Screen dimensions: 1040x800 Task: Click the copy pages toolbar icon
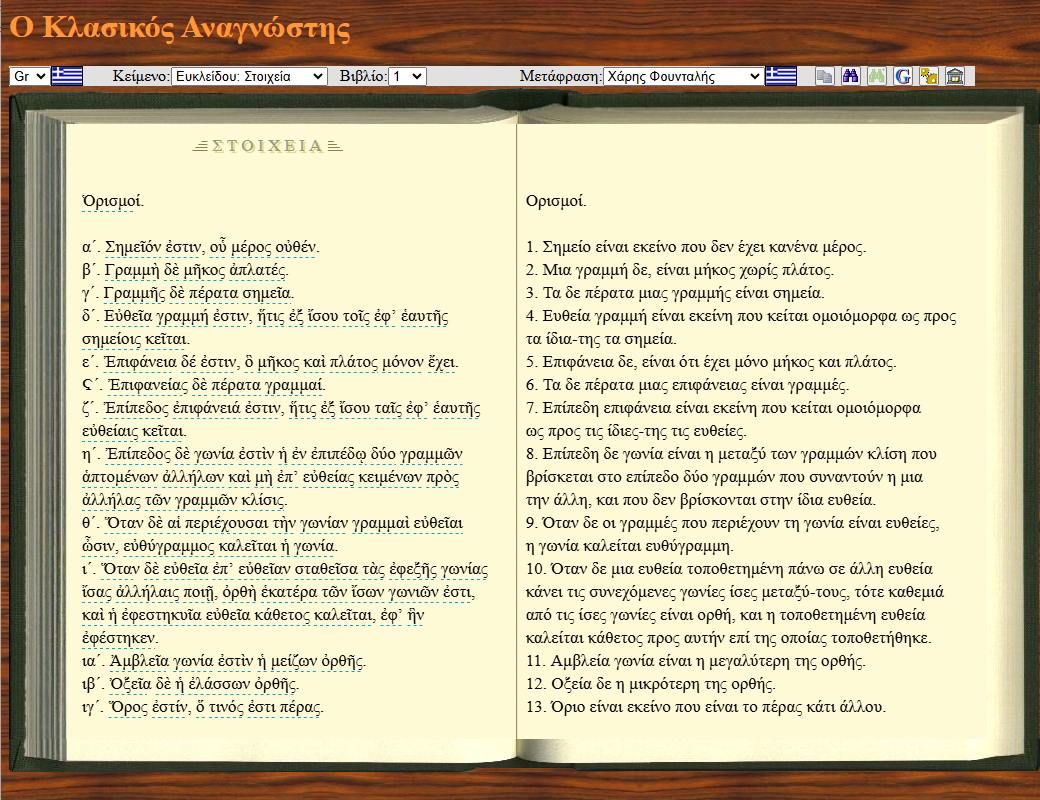[824, 76]
